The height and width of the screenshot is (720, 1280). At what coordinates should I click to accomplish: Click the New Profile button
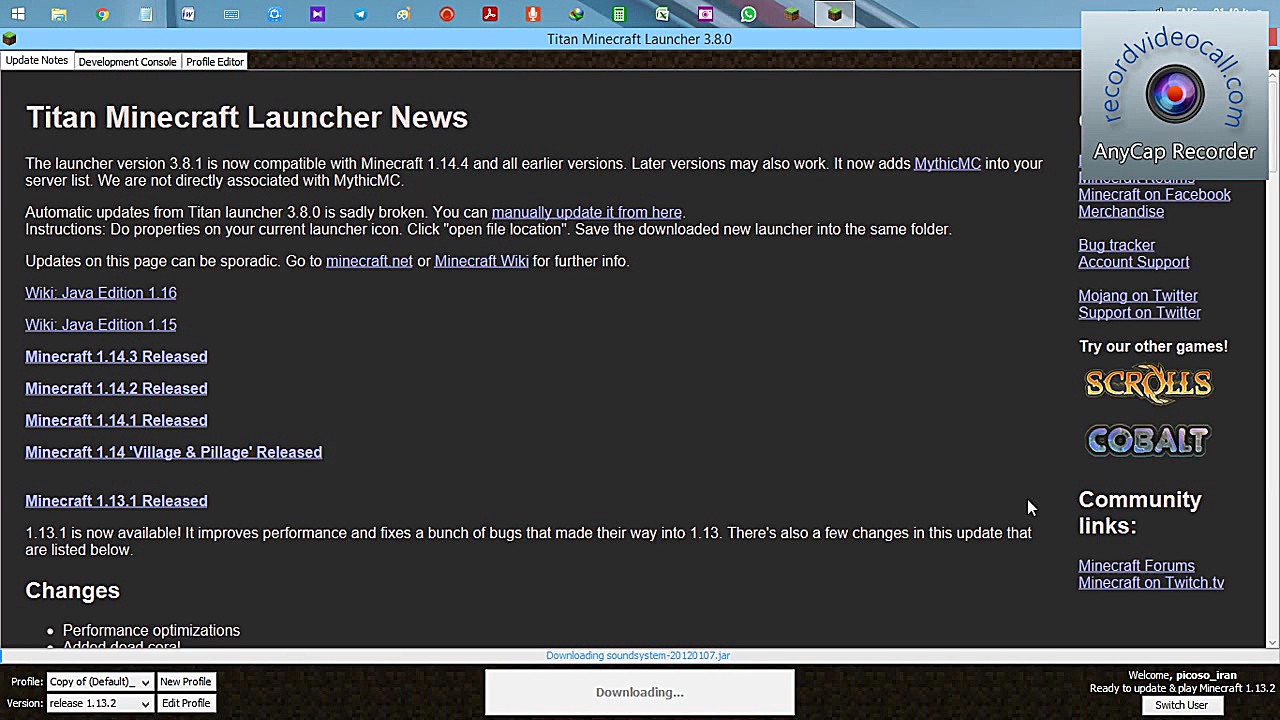coord(185,682)
